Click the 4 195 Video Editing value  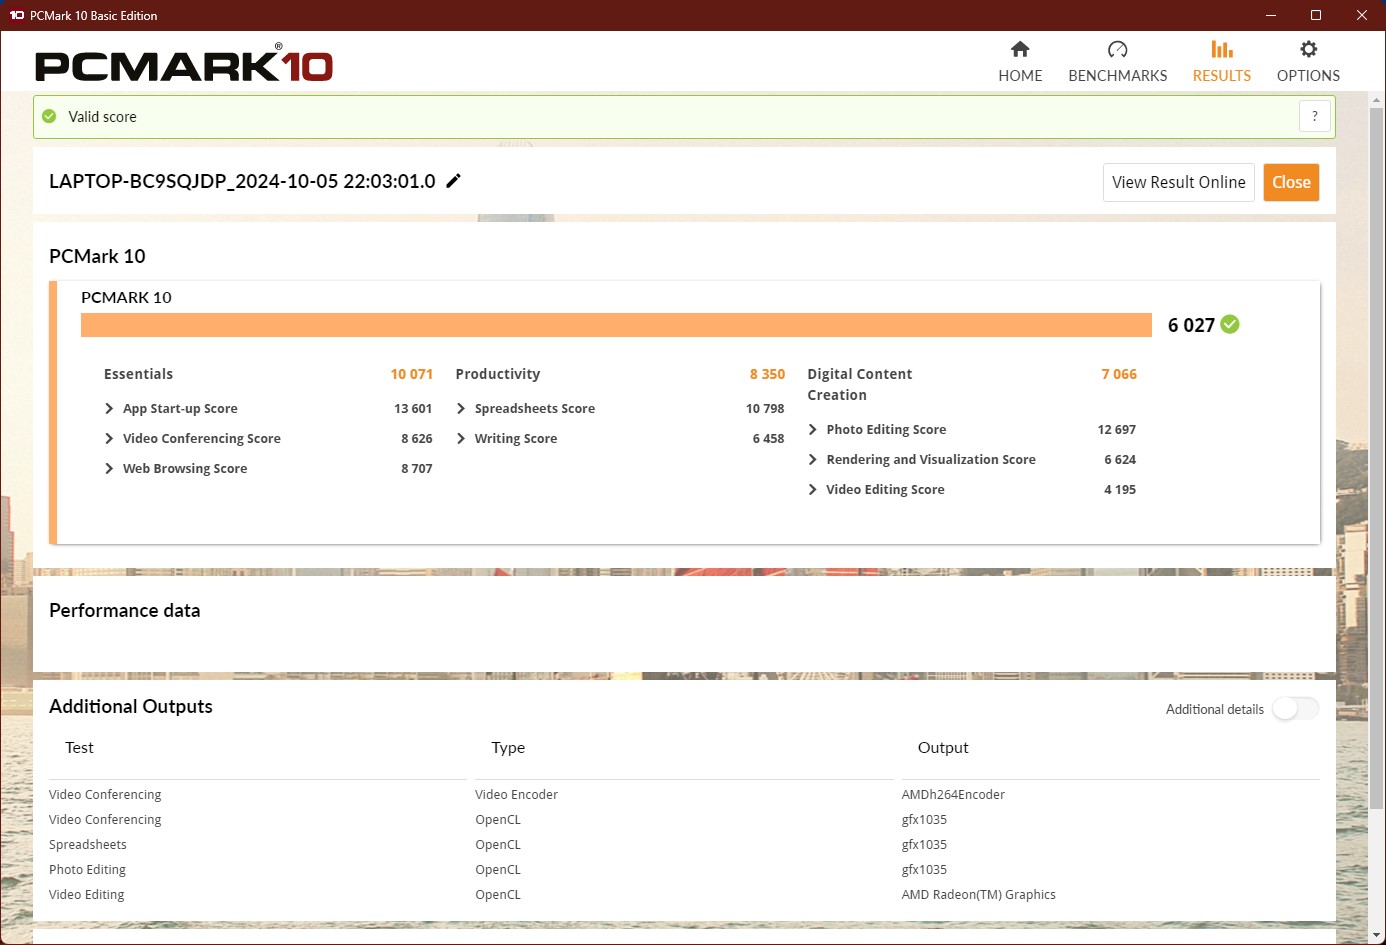click(x=1120, y=489)
